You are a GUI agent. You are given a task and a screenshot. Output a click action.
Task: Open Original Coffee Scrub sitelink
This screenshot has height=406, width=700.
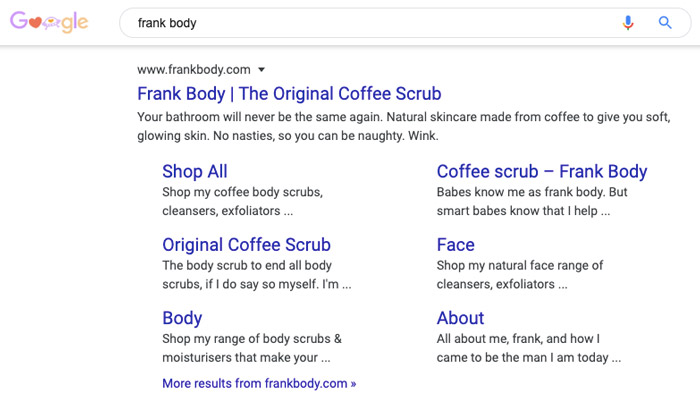click(x=246, y=245)
